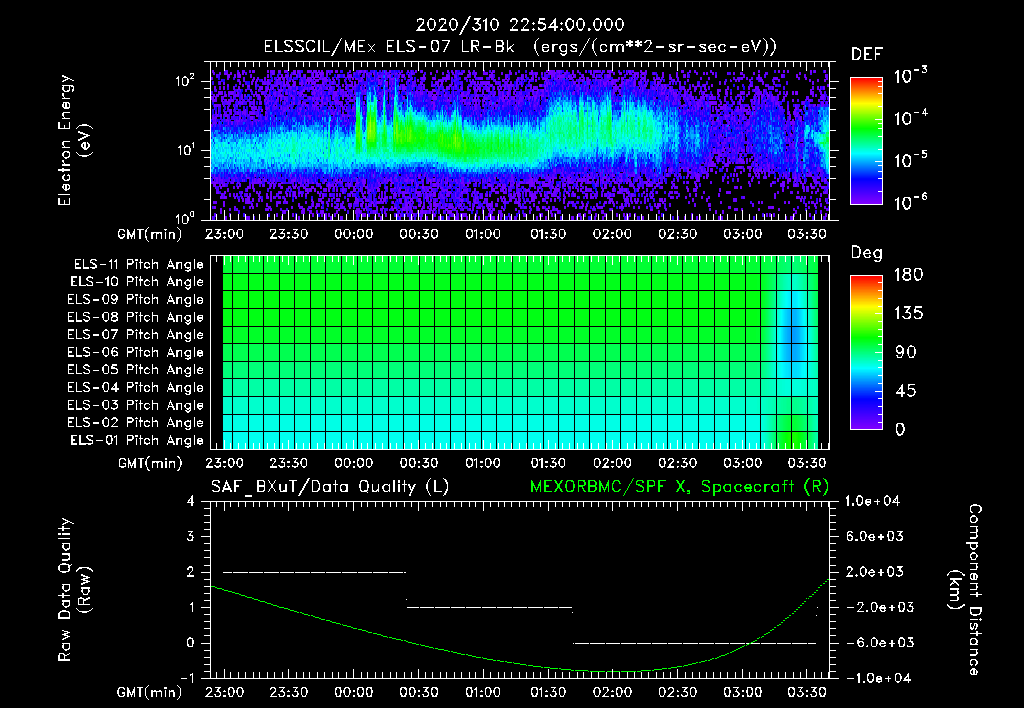Select the ELS-04 Pitch Angle row label
Viewport: 1024px width, 708px height.
point(135,387)
